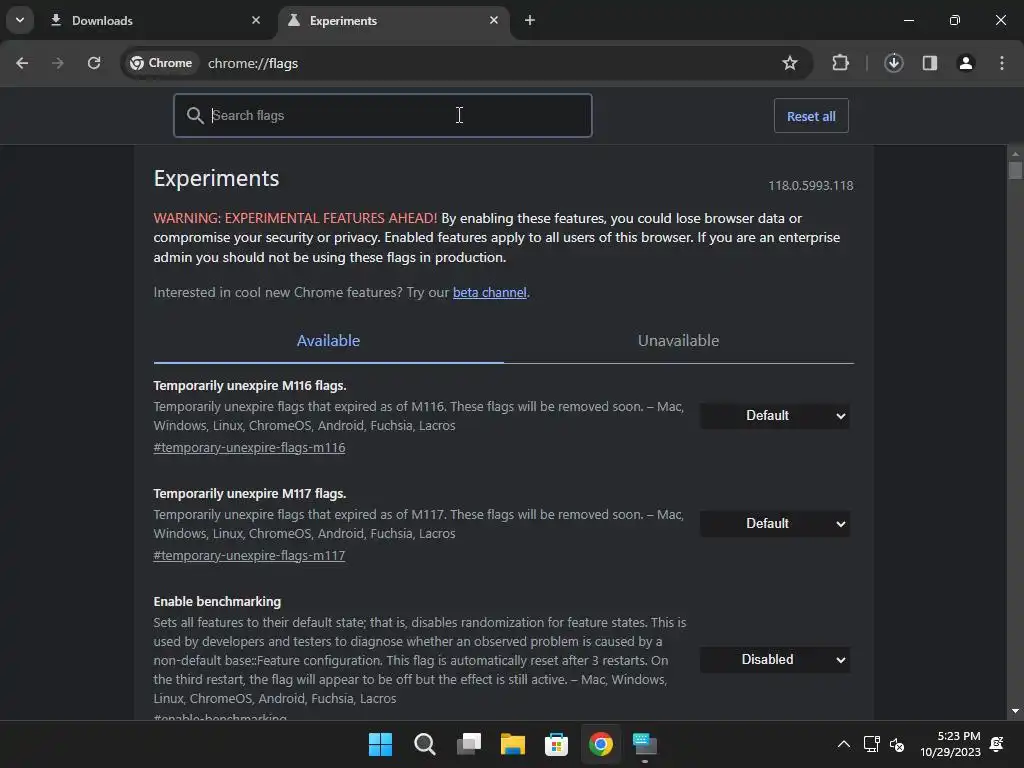Select the Available tab
1024x768 pixels.
point(328,341)
